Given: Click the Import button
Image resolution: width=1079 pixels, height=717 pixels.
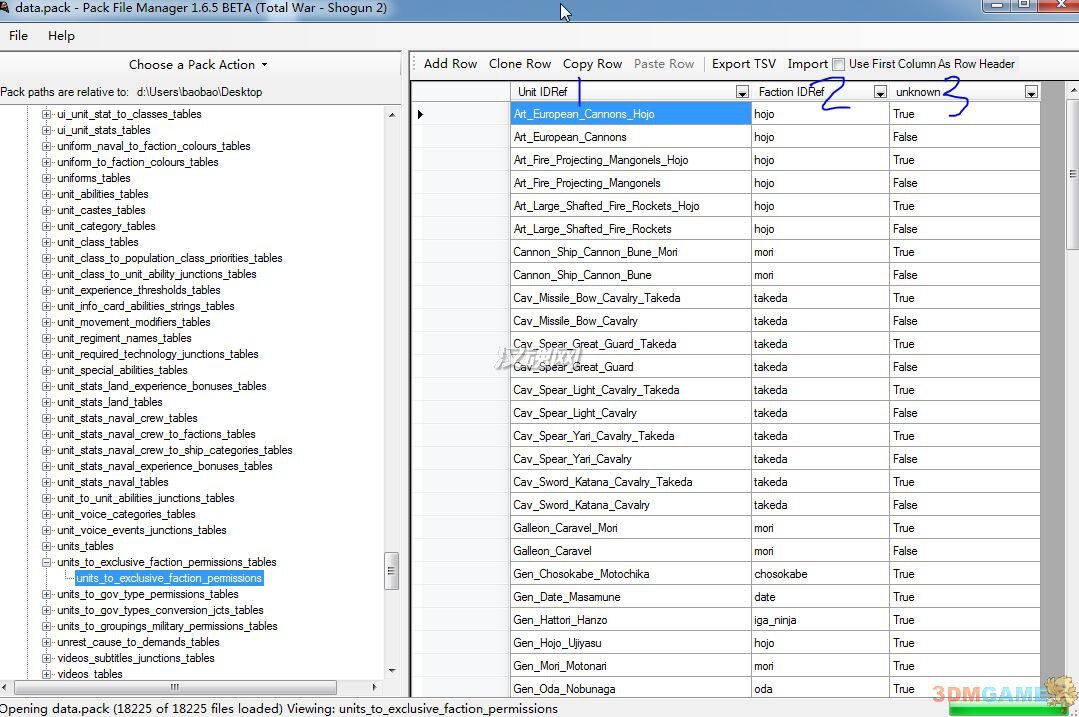Looking at the screenshot, I should [807, 64].
